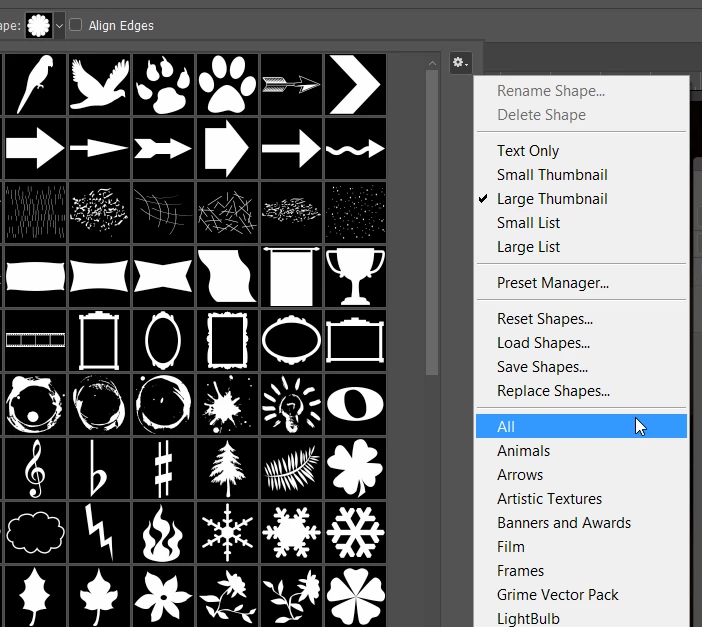
Task: Select the bow-tie banner shape
Action: [x=163, y=276]
